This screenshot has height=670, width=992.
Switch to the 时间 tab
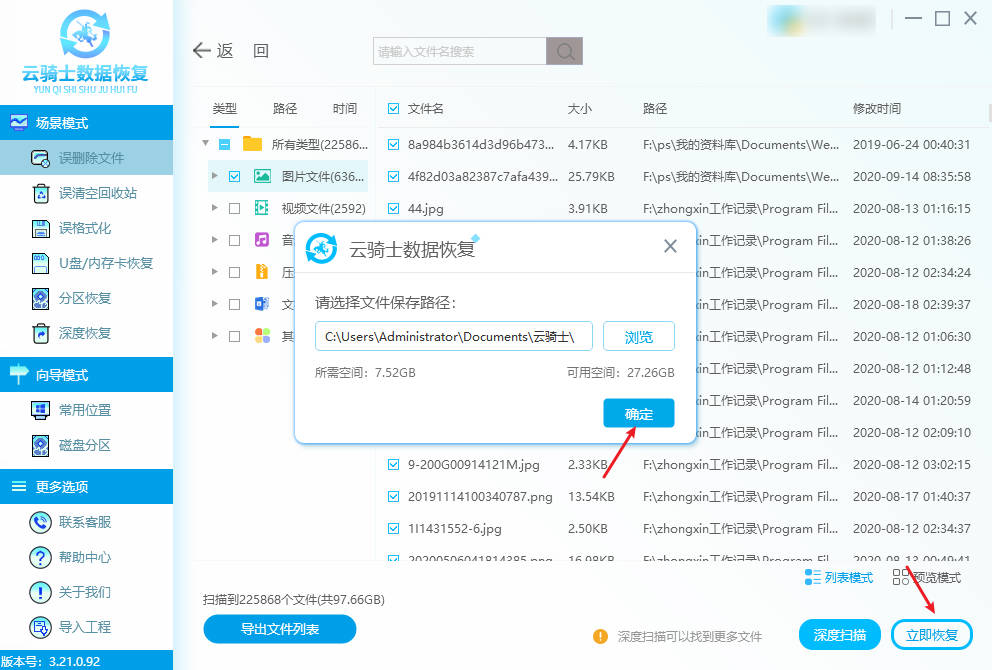pos(345,109)
